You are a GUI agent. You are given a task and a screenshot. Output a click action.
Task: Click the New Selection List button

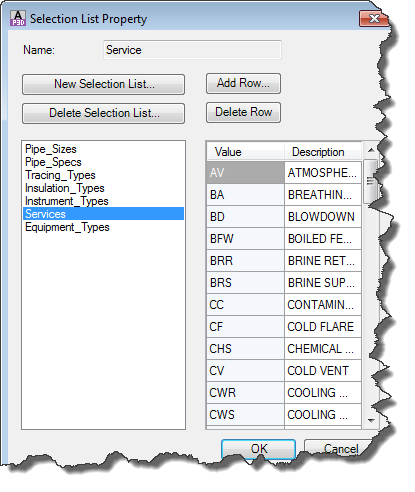pyautogui.click(x=103, y=84)
